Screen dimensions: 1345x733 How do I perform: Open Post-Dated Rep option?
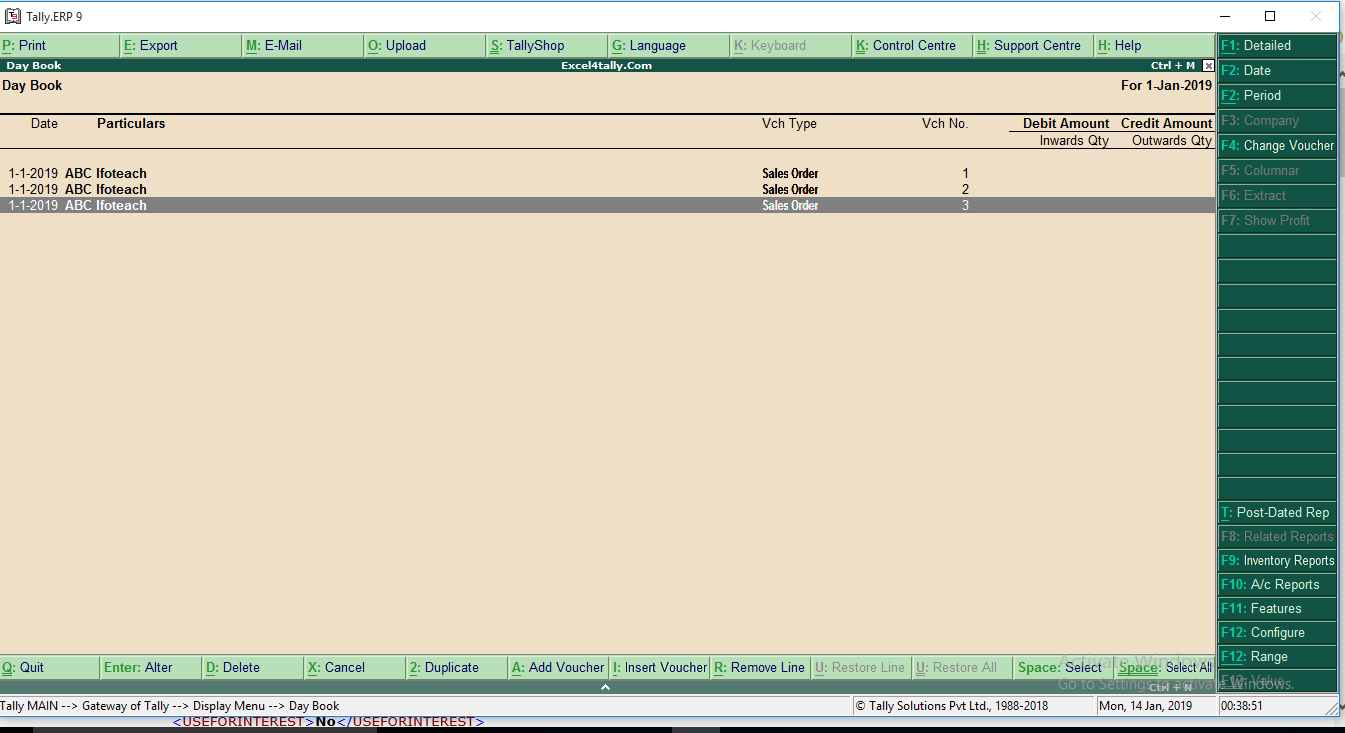[1277, 513]
